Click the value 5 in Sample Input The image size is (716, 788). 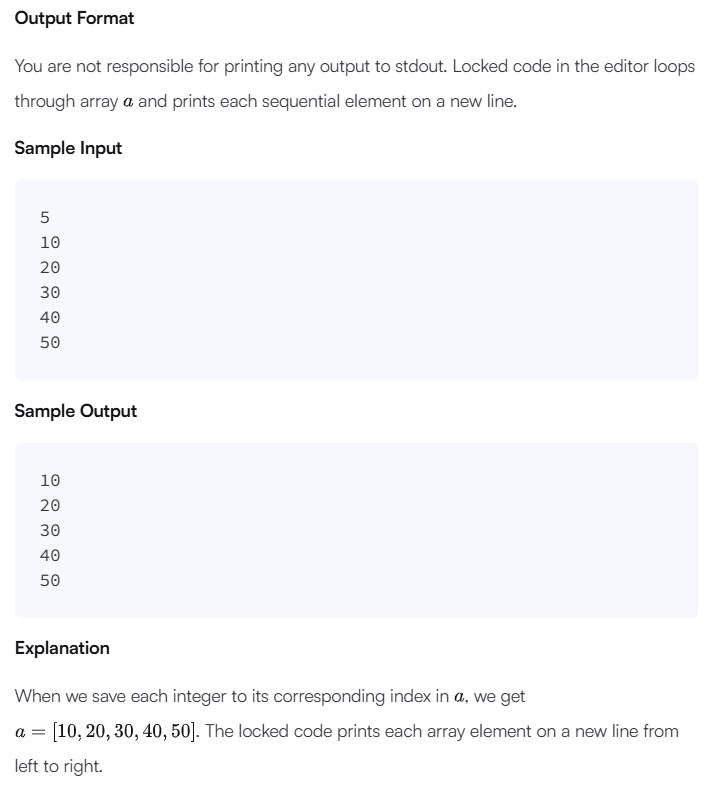(x=45, y=218)
